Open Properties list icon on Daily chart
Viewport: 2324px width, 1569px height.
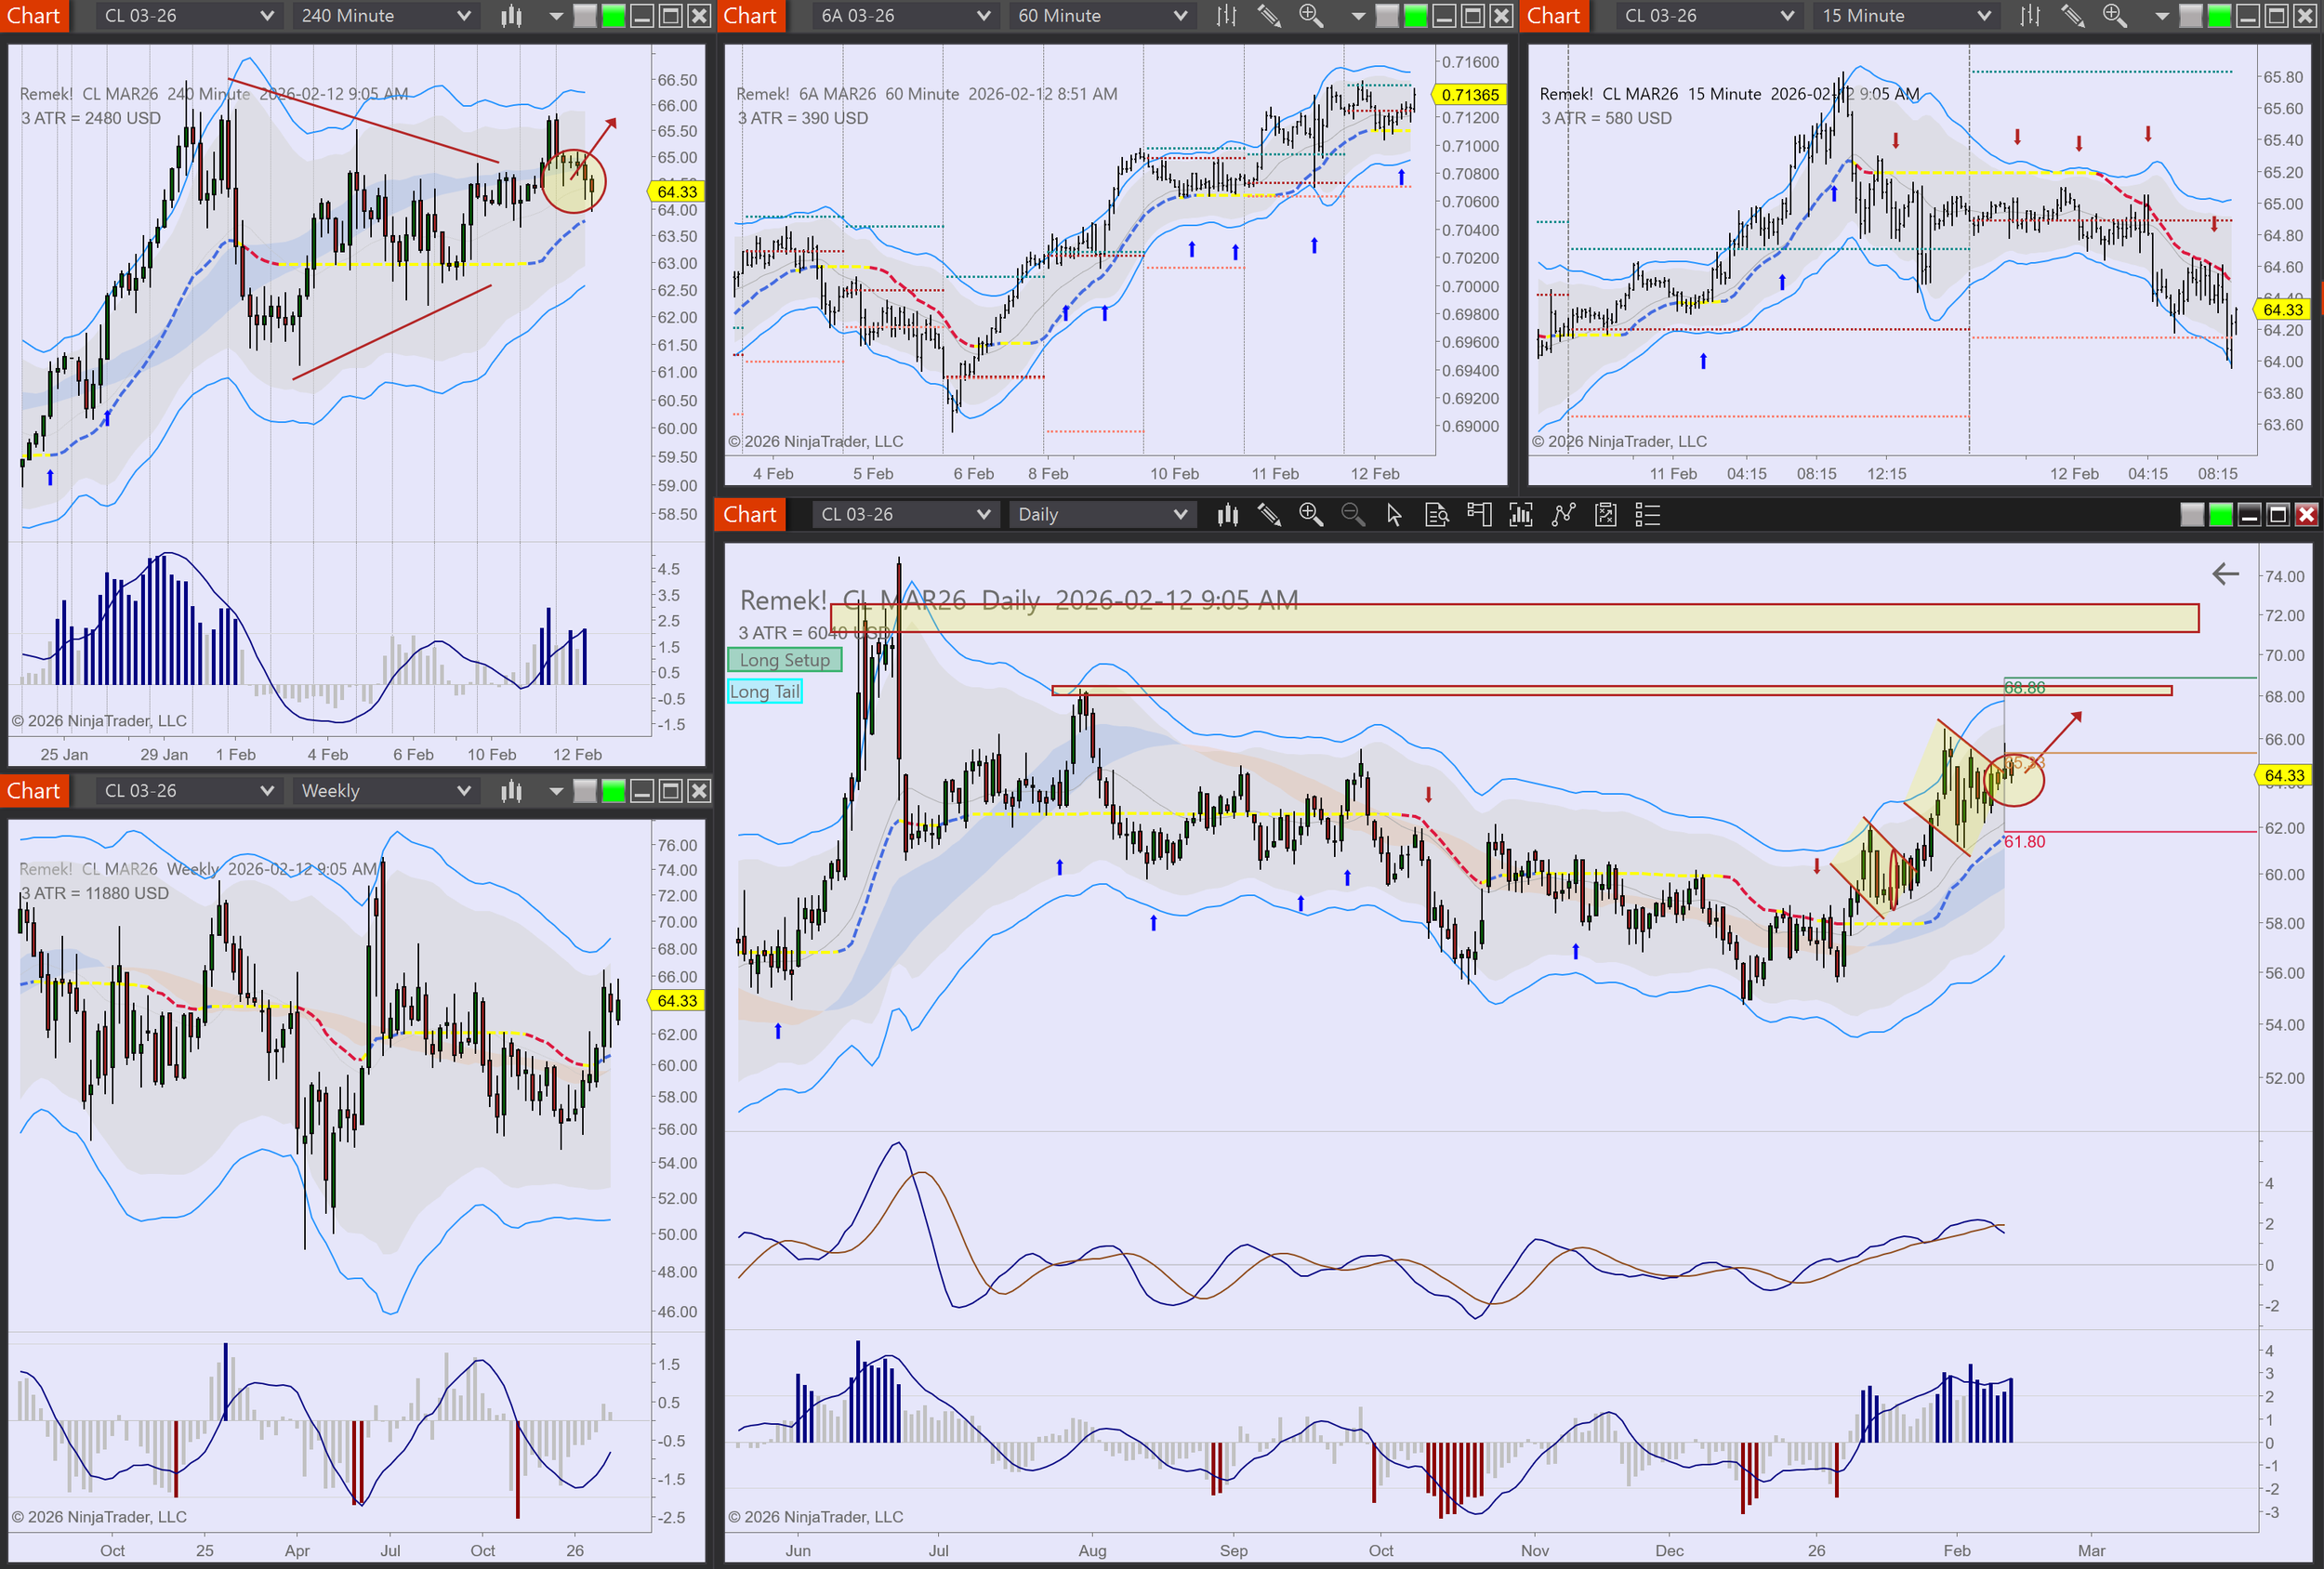click(x=1647, y=514)
